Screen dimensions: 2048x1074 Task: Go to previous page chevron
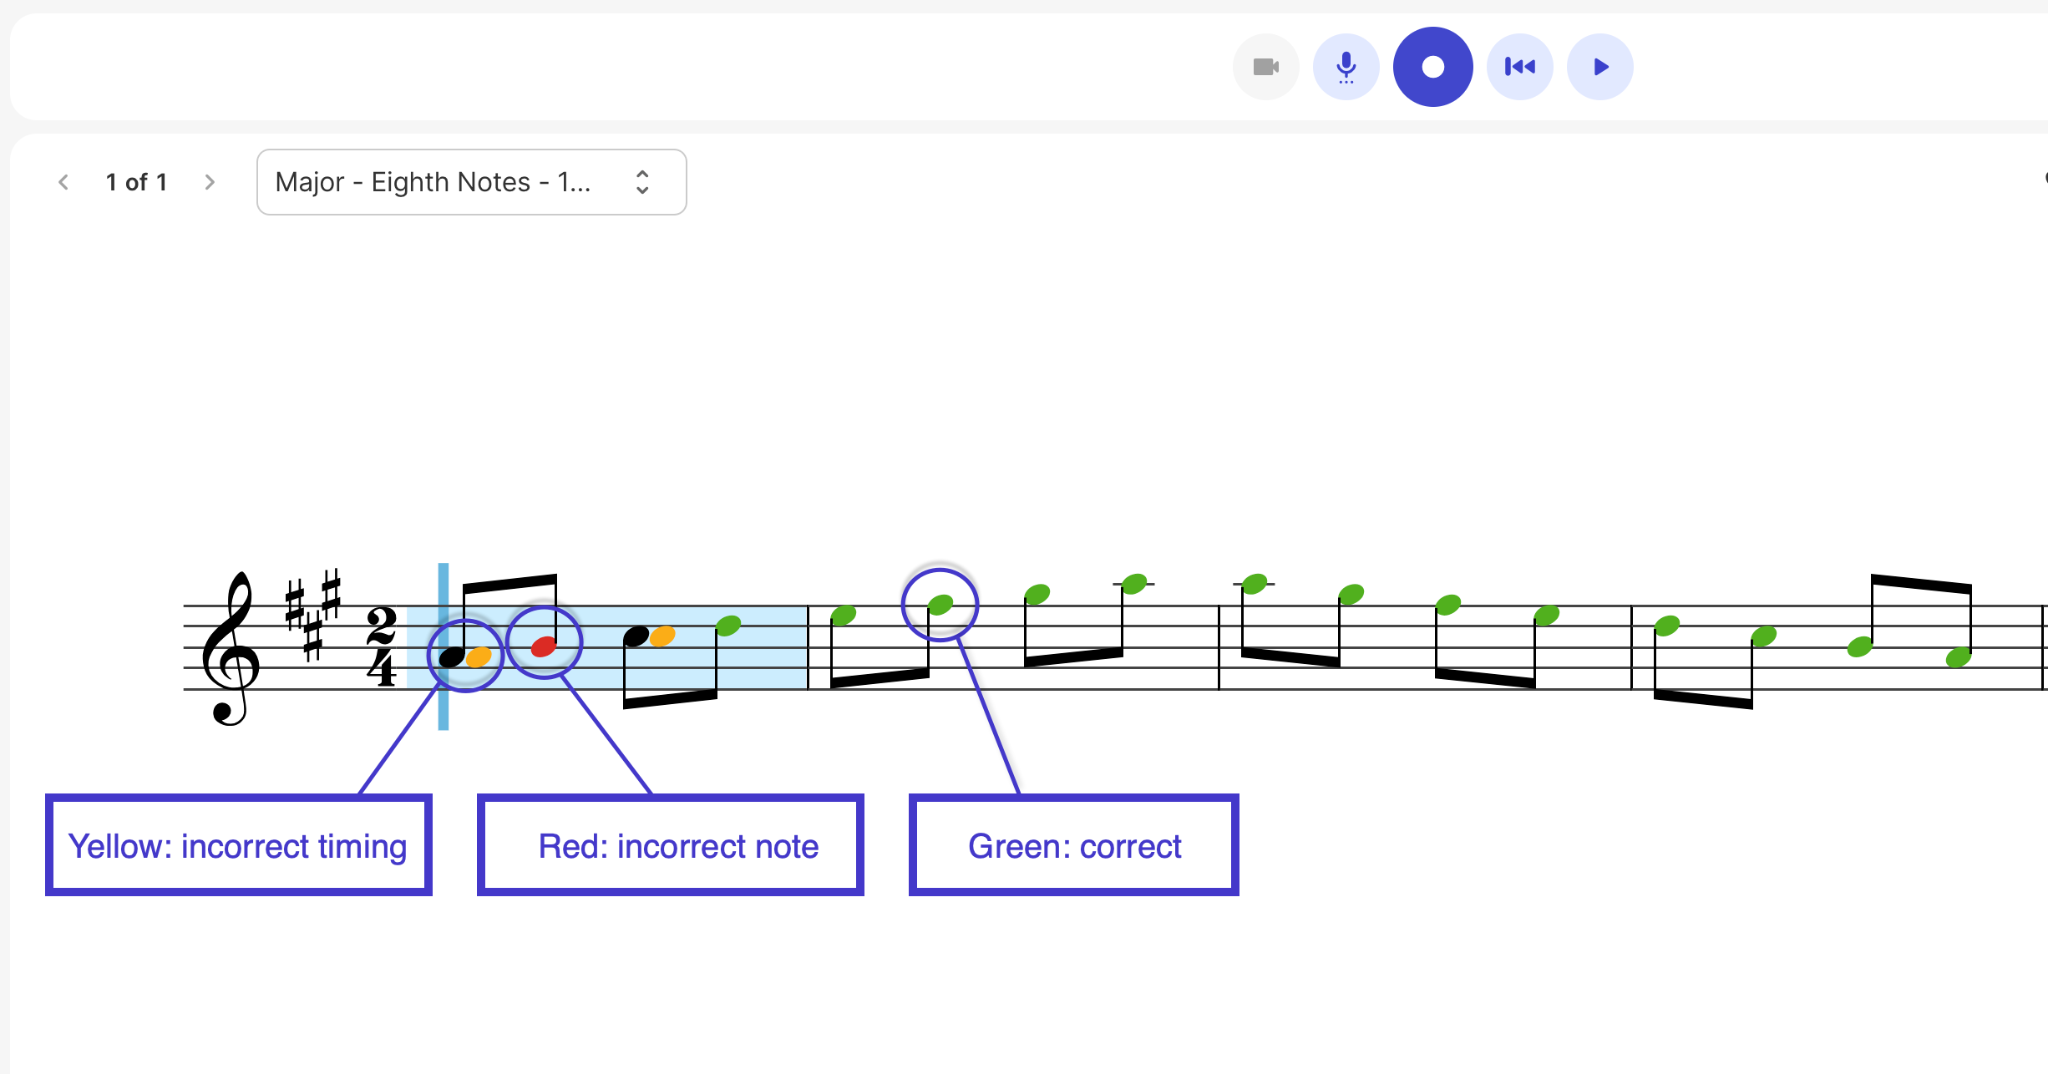[64, 182]
